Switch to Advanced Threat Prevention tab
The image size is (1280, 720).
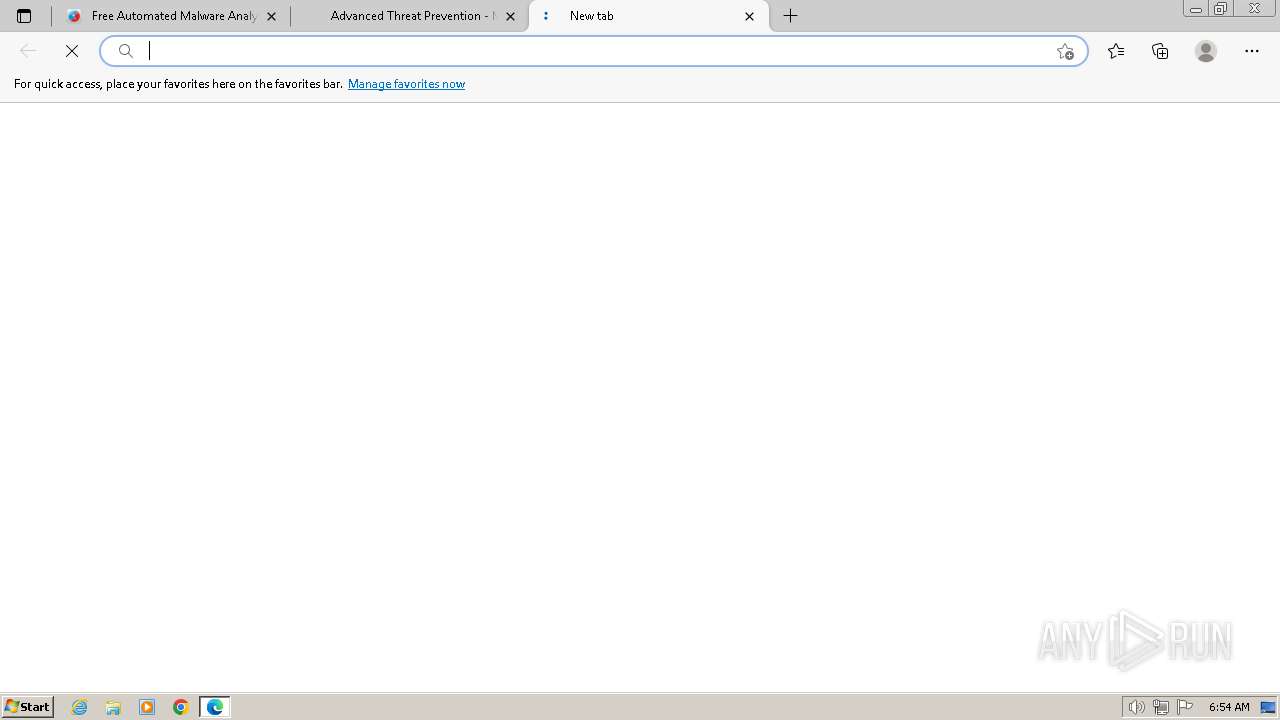click(x=410, y=16)
